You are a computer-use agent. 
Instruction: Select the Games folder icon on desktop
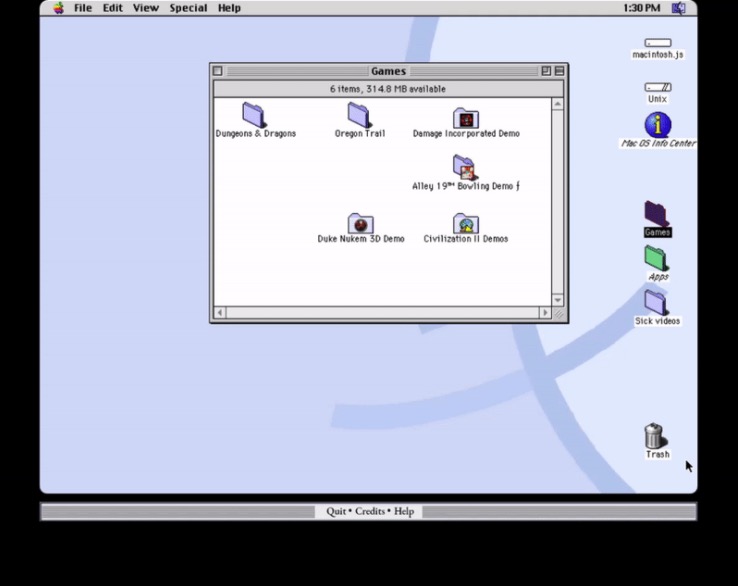(657, 214)
